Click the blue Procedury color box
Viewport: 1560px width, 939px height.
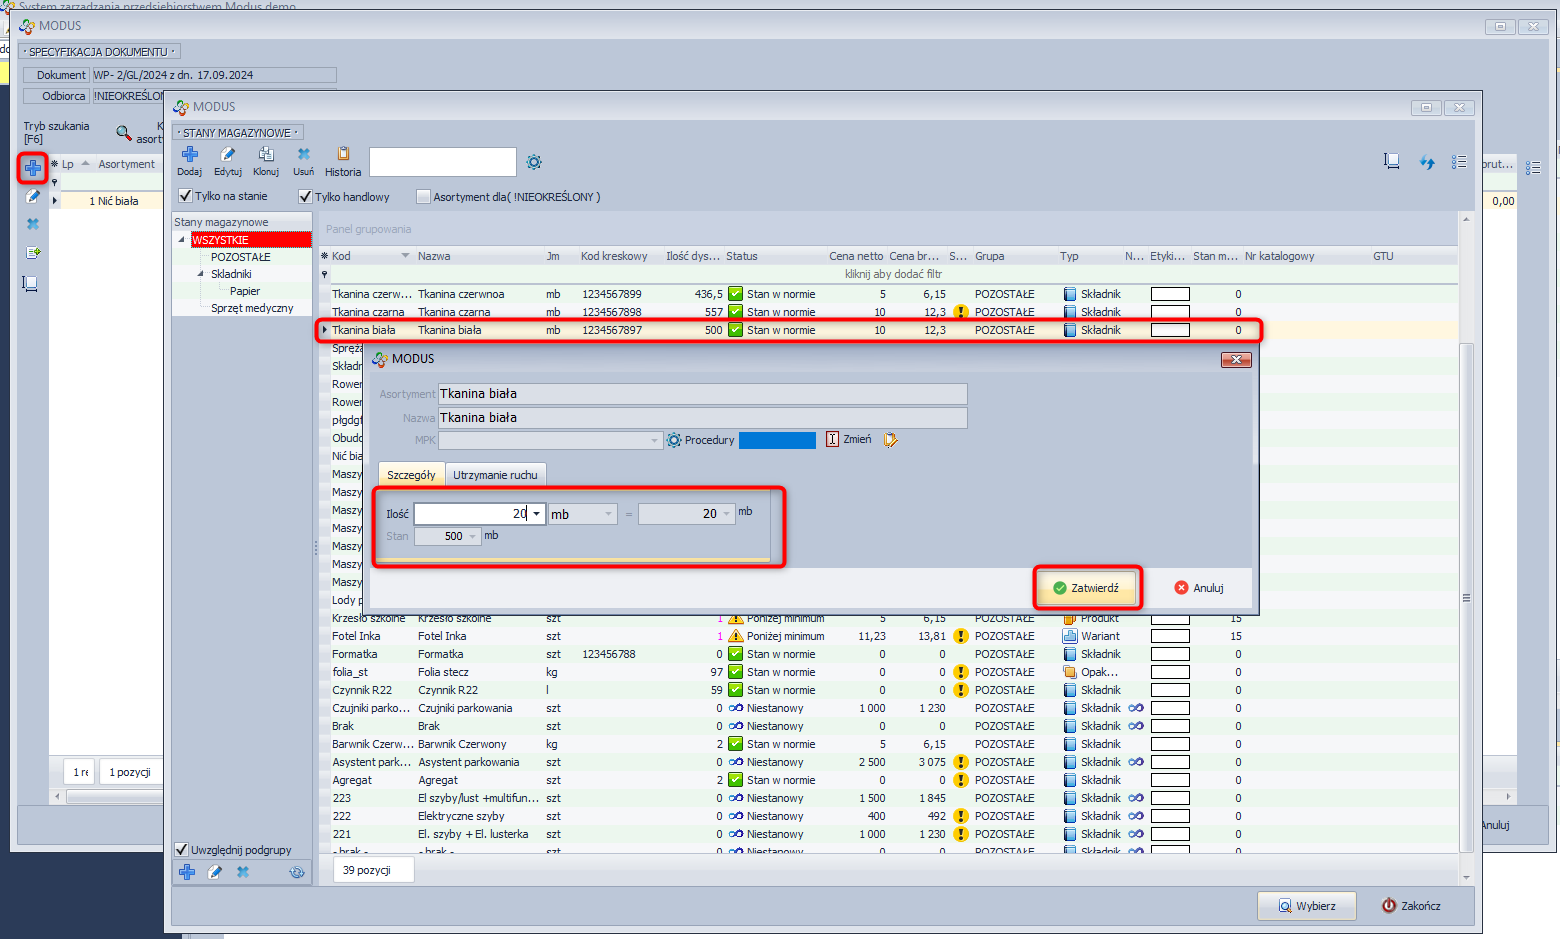(777, 440)
